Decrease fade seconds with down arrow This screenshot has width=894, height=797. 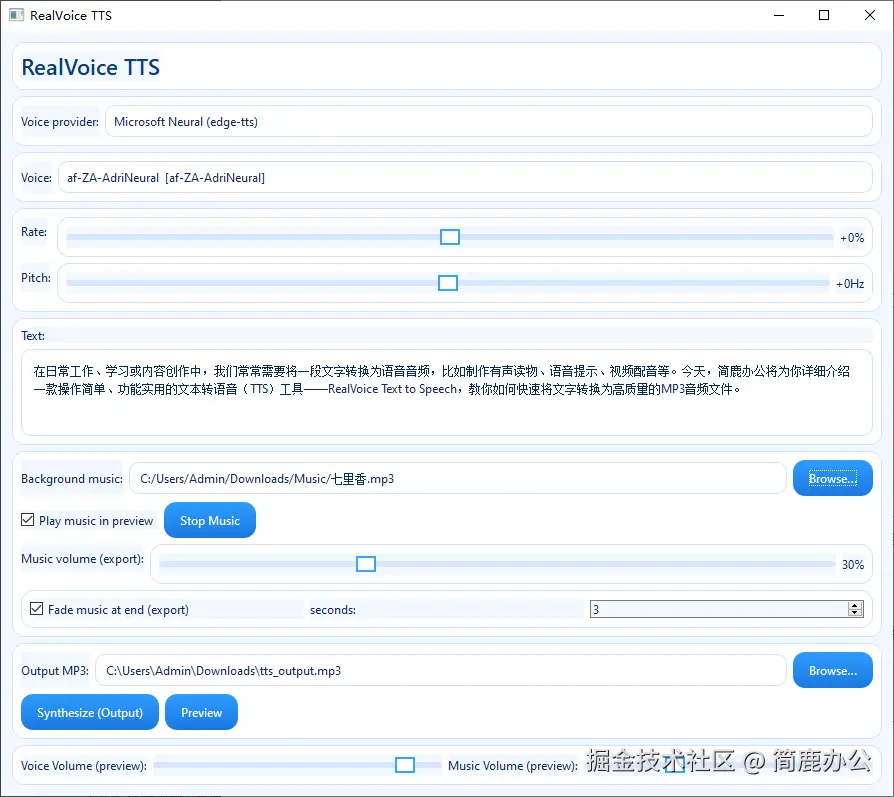coord(855,613)
